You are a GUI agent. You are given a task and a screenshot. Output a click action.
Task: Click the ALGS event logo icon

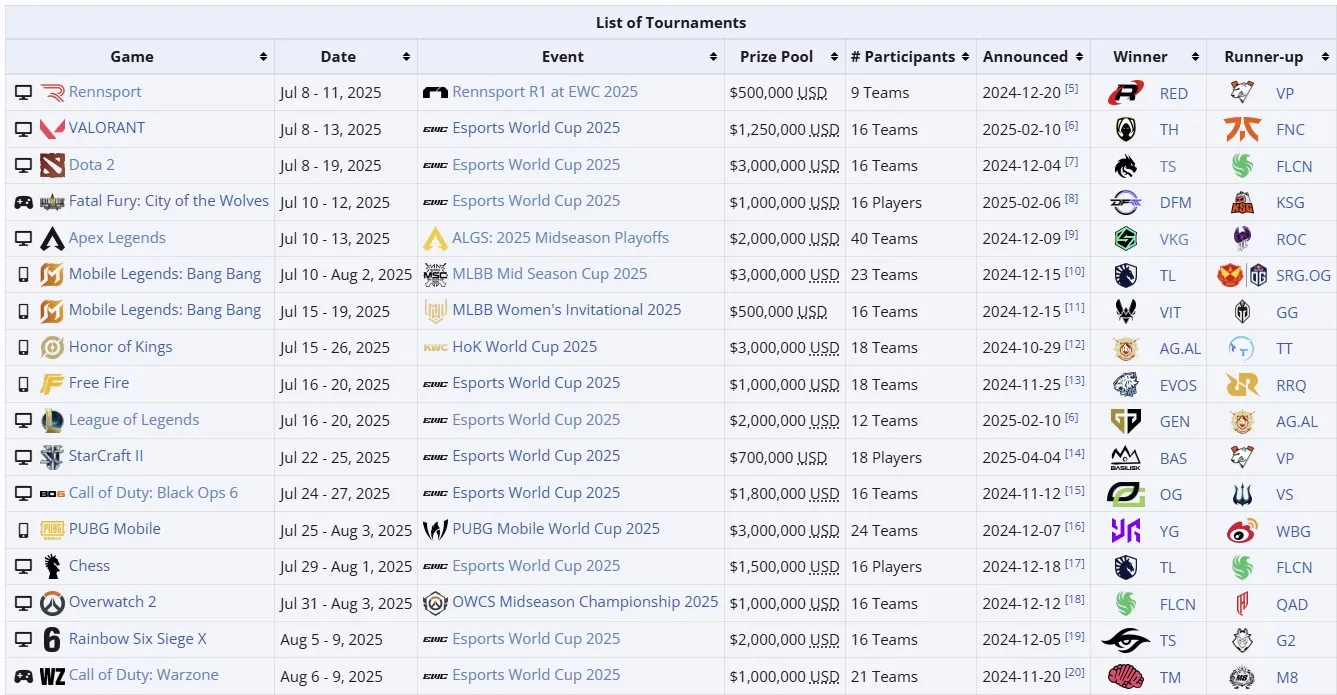click(x=435, y=239)
